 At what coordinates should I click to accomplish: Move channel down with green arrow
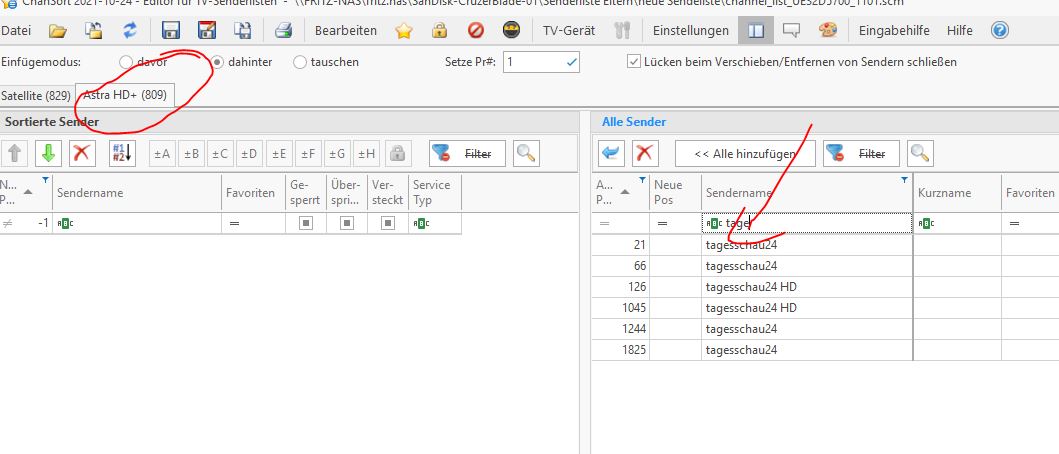click(48, 153)
